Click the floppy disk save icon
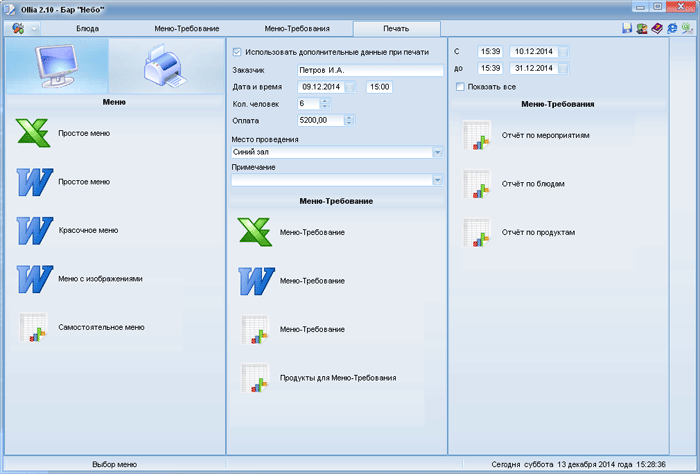 click(x=627, y=29)
